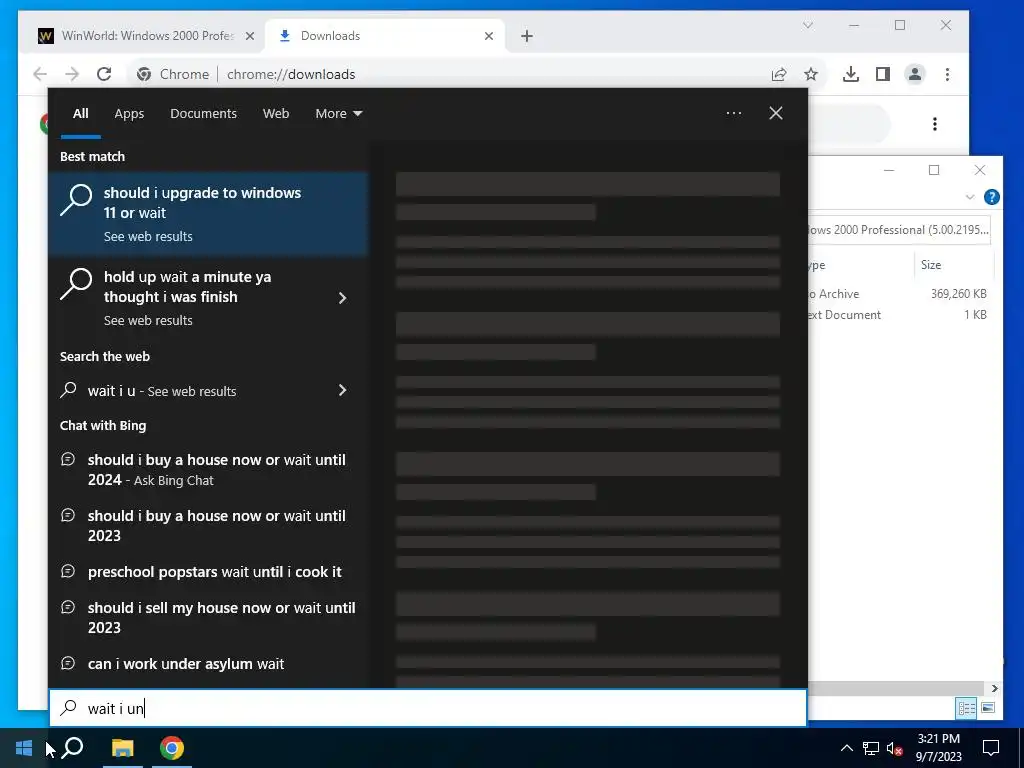This screenshot has height=768, width=1024.
Task: Click the share page icon in Chrome
Action: (x=778, y=74)
